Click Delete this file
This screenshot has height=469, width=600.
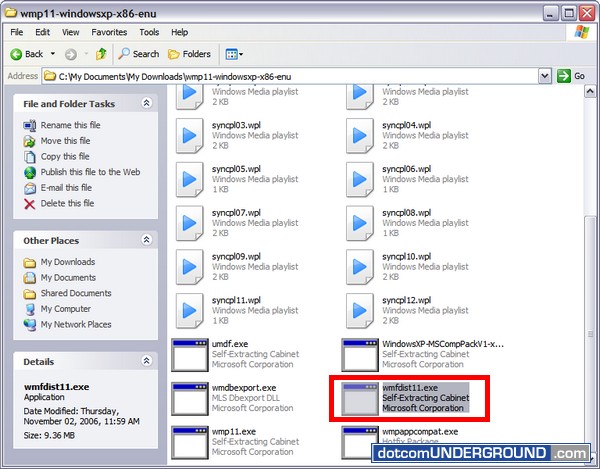coord(67,204)
